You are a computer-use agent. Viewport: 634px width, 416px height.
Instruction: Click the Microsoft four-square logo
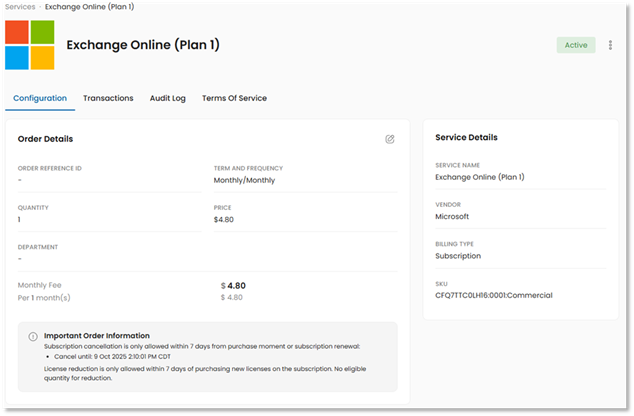pyautogui.click(x=30, y=45)
